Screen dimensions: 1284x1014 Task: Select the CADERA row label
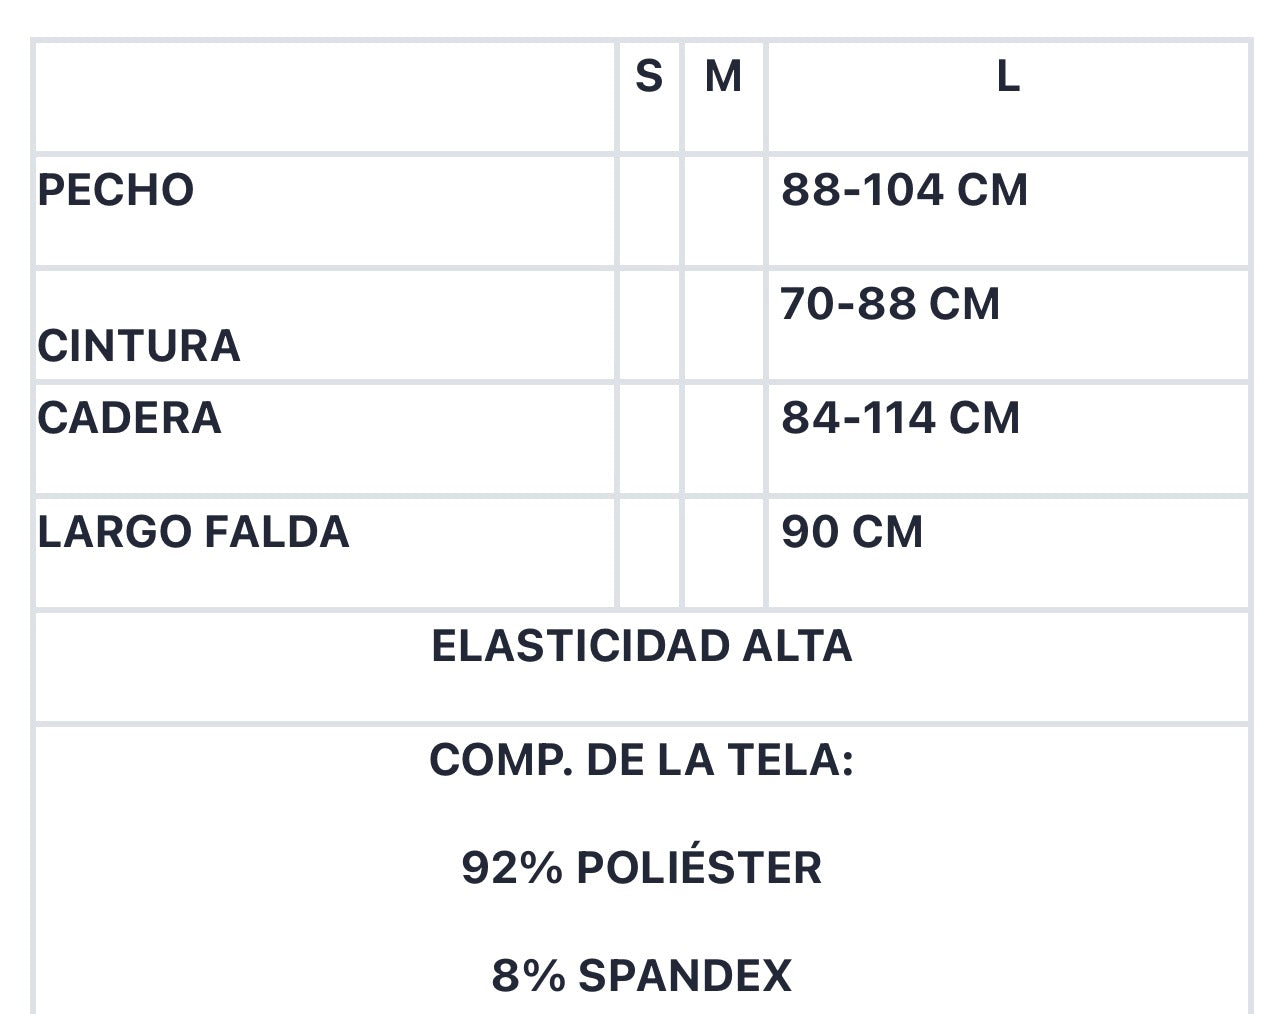(x=130, y=418)
